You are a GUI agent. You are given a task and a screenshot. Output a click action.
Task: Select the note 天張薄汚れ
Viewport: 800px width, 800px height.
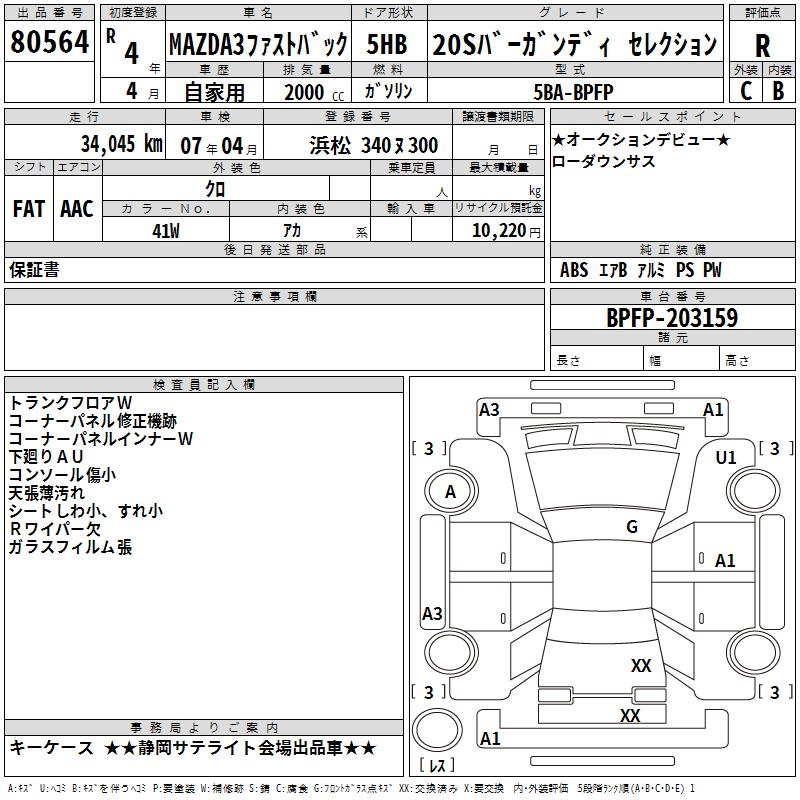tap(46, 493)
